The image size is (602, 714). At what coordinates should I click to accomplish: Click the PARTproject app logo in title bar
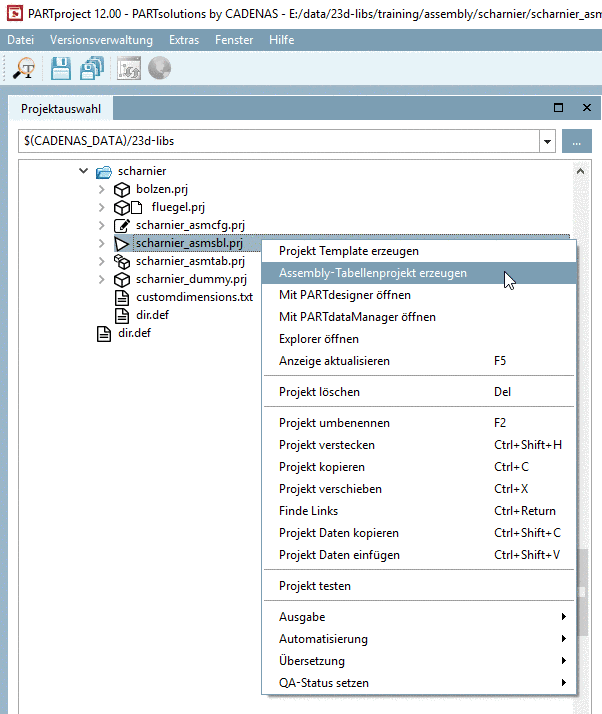15,14
